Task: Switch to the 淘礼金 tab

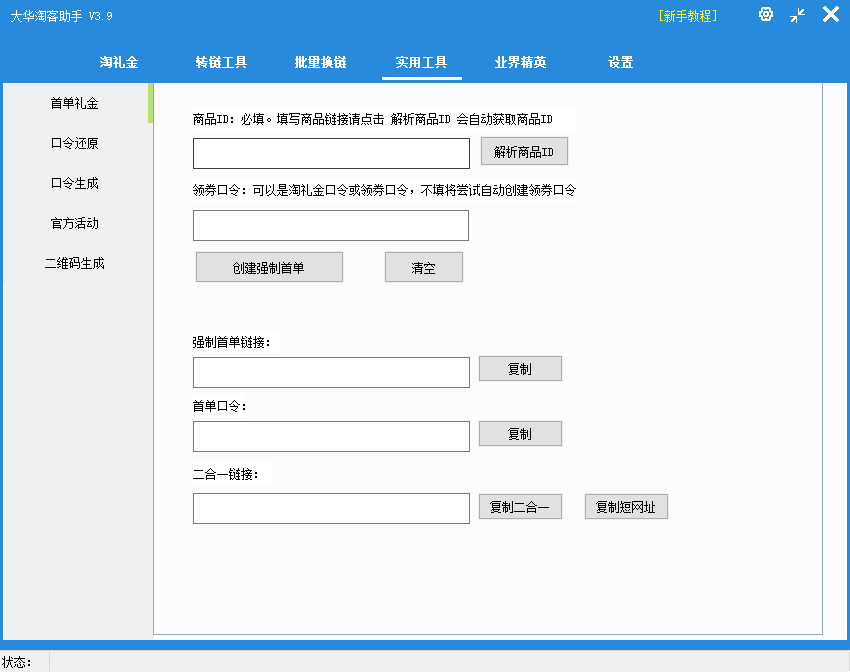Action: point(119,62)
